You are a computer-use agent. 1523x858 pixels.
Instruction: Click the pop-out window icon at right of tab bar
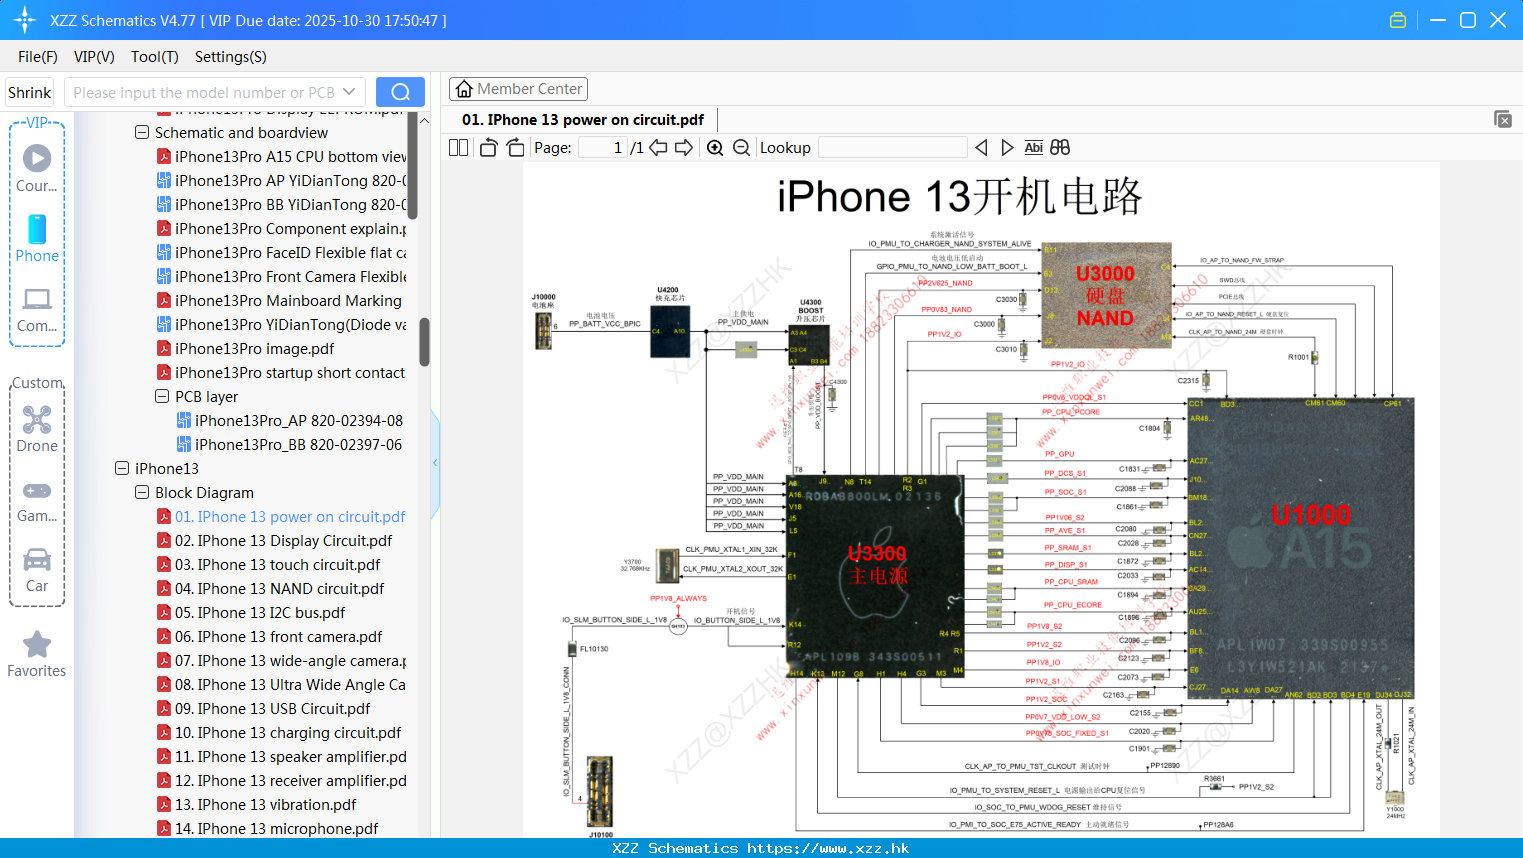click(1503, 119)
